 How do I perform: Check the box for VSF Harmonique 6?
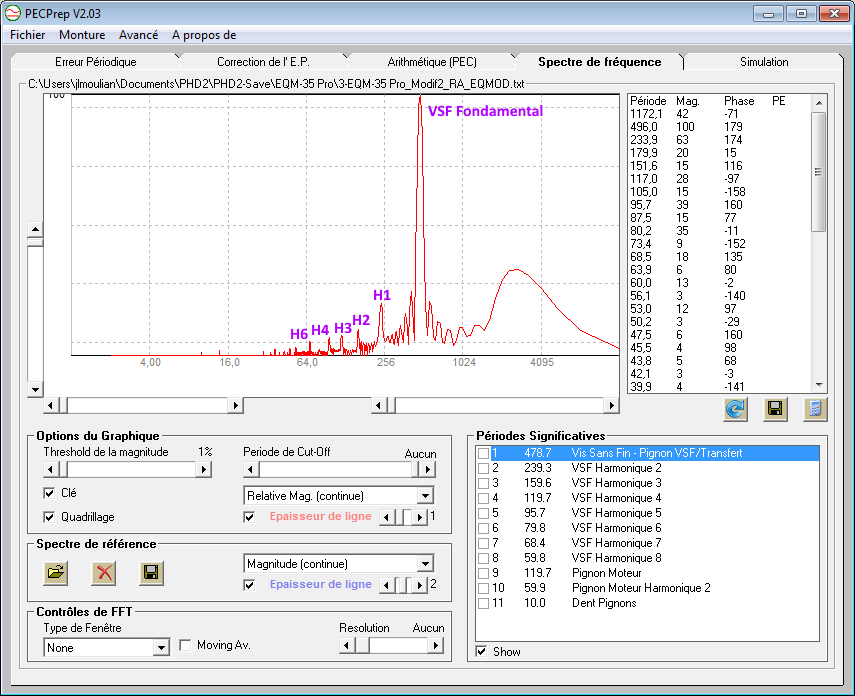pos(483,528)
